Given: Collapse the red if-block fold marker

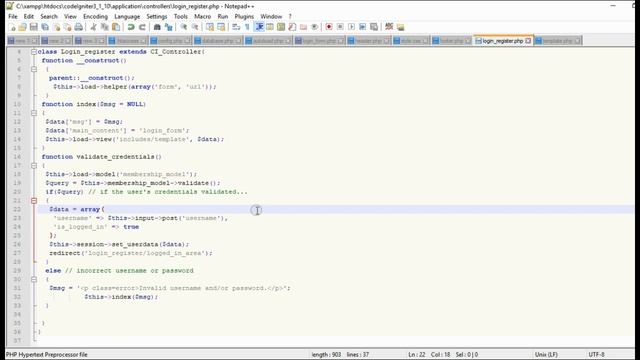Looking at the screenshot, I should (x=34, y=201).
